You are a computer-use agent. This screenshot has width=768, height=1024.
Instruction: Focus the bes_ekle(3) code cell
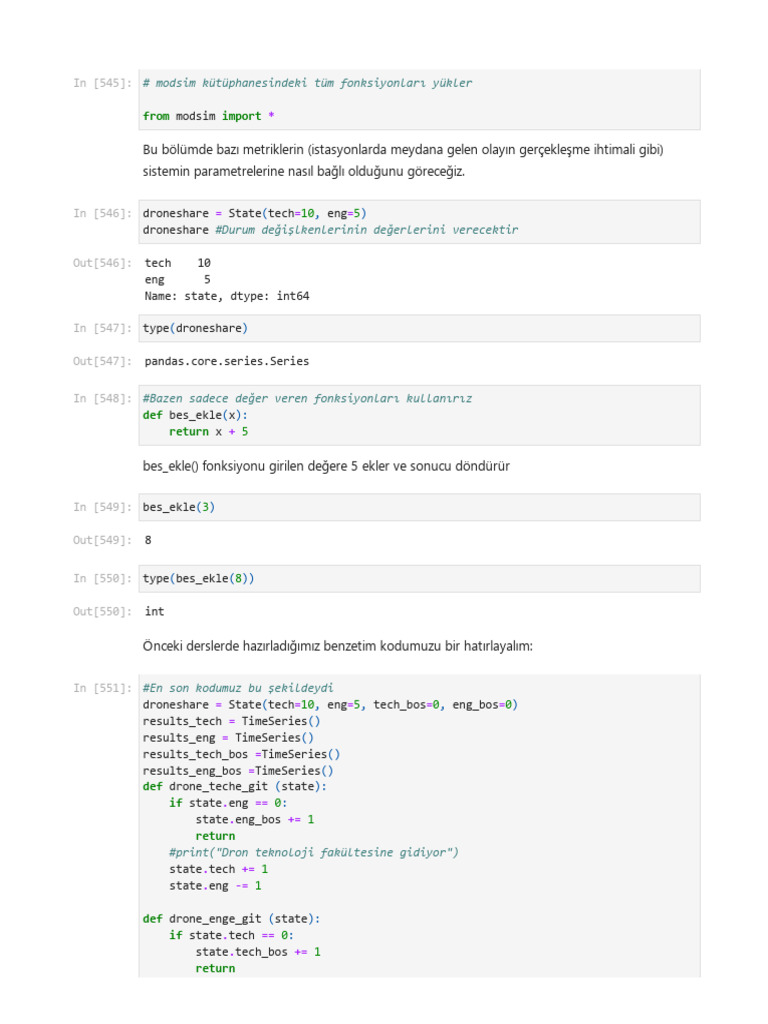420,507
